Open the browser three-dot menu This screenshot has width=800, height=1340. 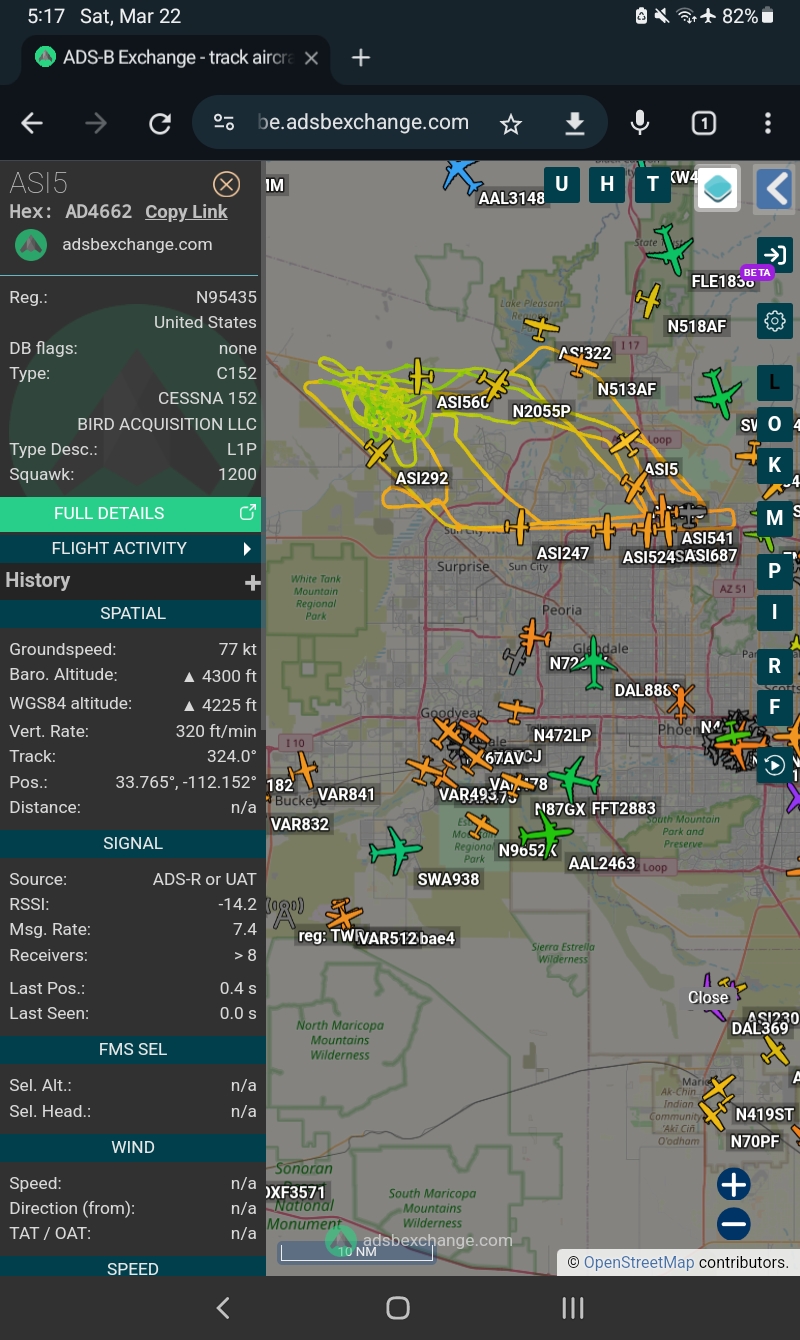tap(768, 123)
